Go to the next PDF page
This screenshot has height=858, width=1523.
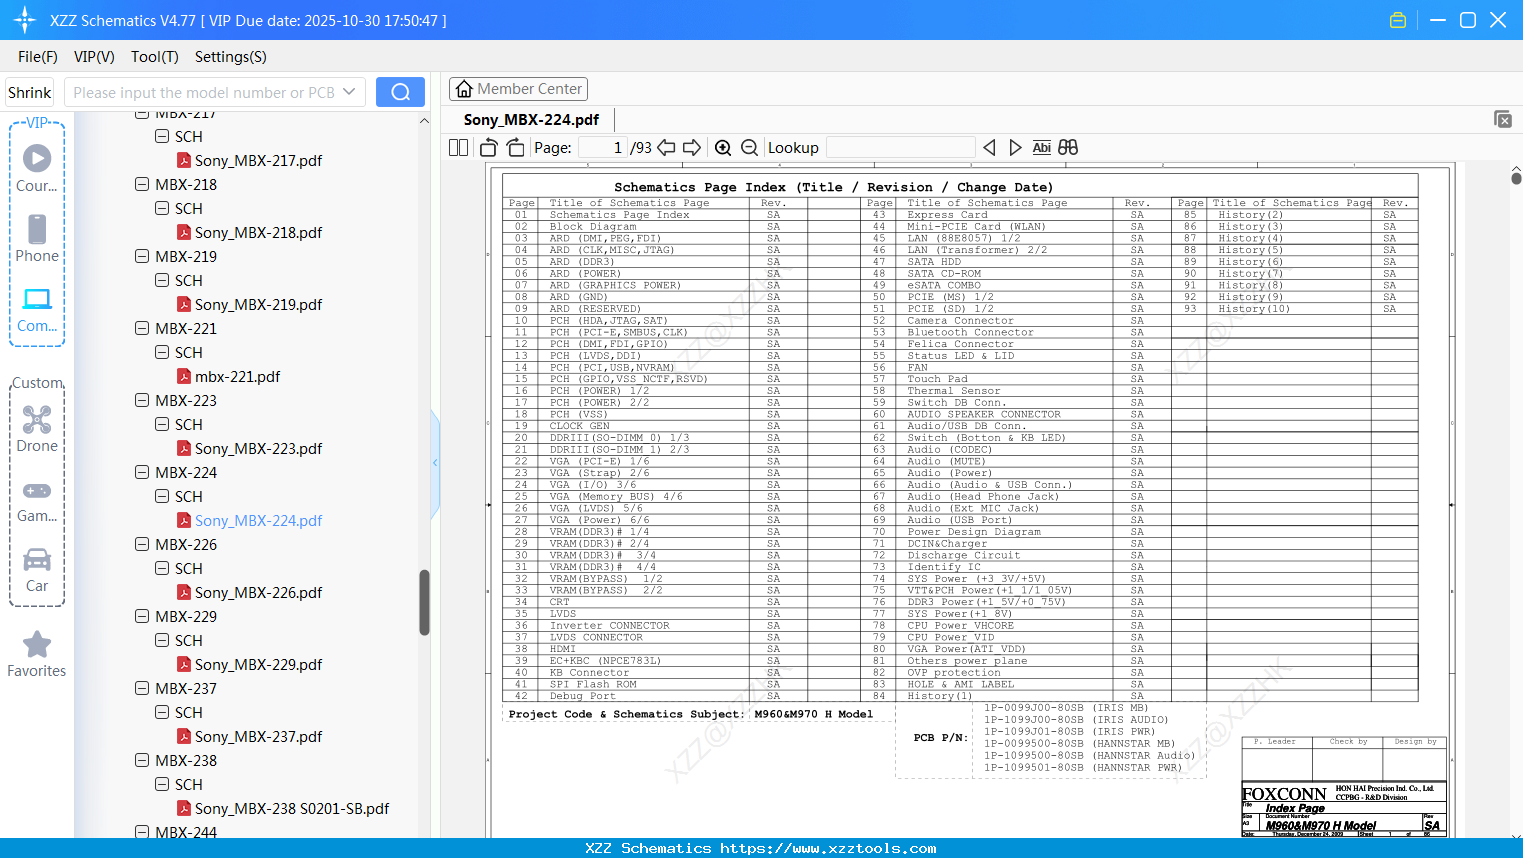pyautogui.click(x=692, y=148)
